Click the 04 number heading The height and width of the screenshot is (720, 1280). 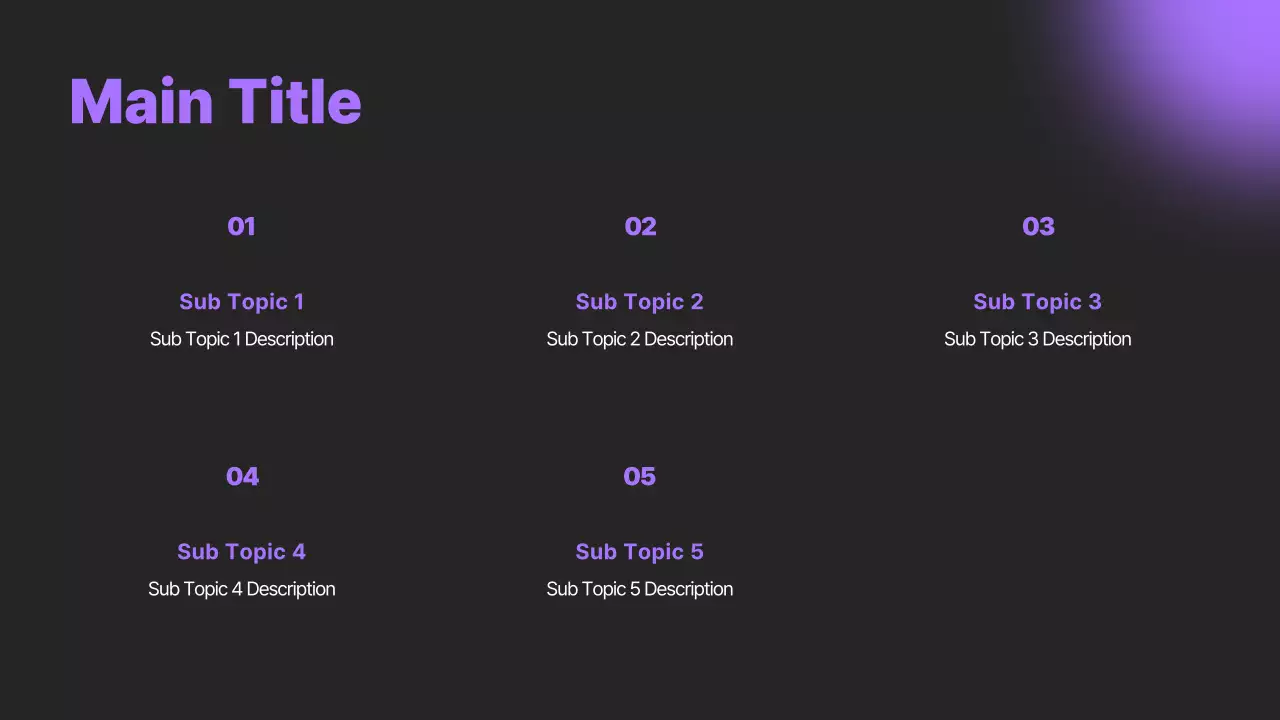242,476
